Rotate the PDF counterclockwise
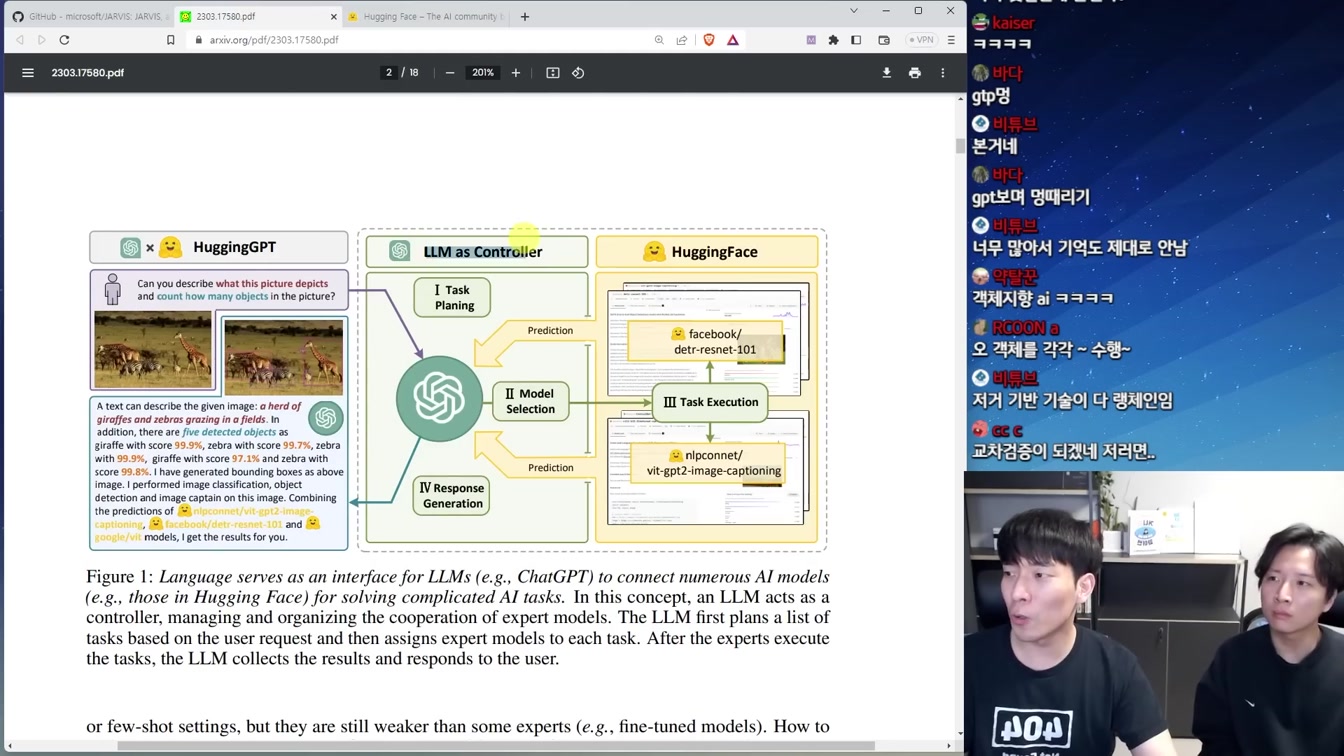The height and width of the screenshot is (756, 1344). (x=578, y=73)
